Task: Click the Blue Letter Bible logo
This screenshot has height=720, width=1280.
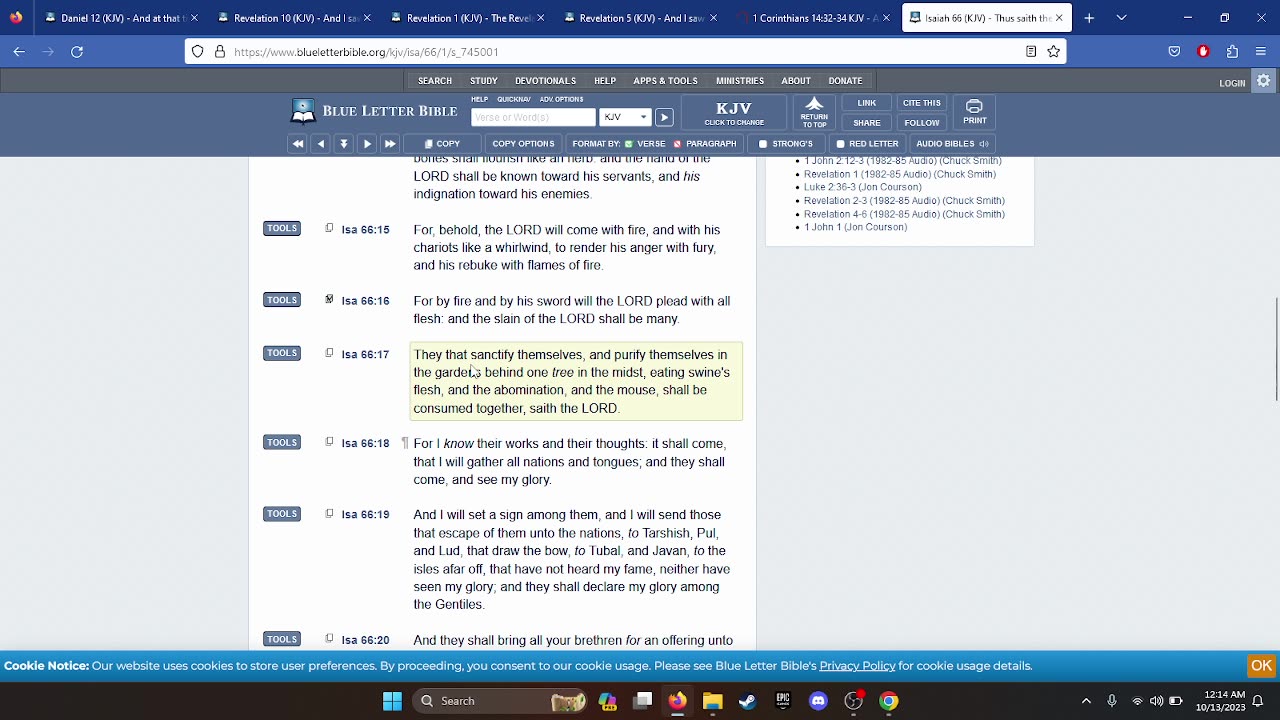Action: click(374, 111)
